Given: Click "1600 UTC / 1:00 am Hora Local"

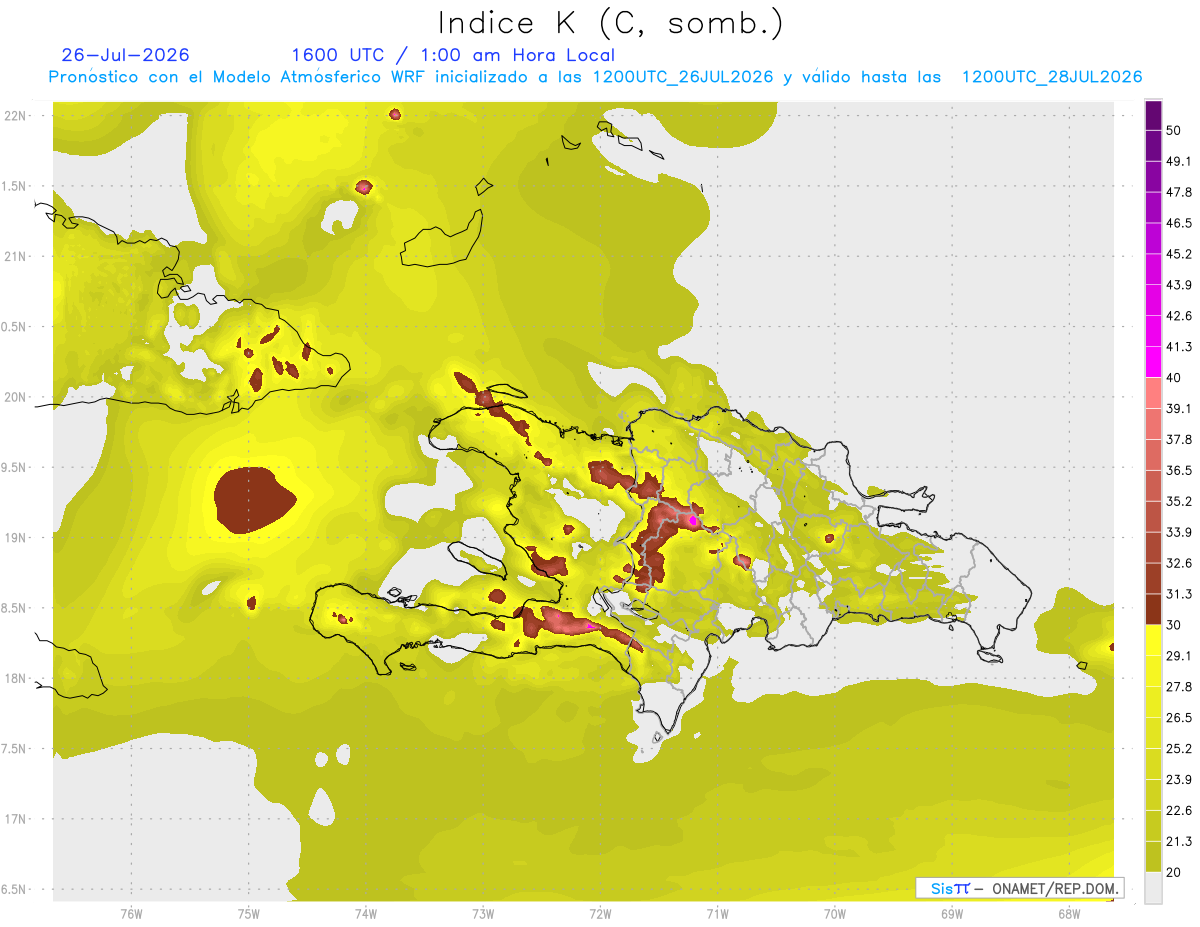Looking at the screenshot, I should [452, 55].
